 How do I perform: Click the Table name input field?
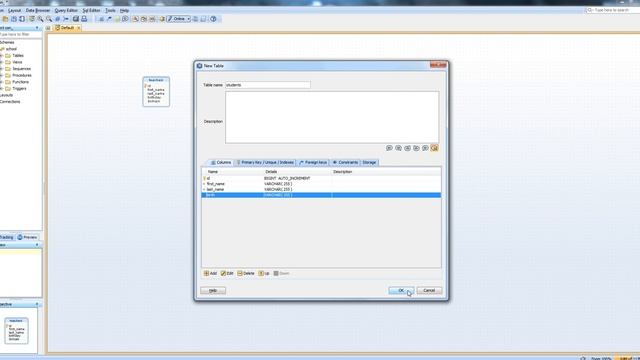click(268, 85)
